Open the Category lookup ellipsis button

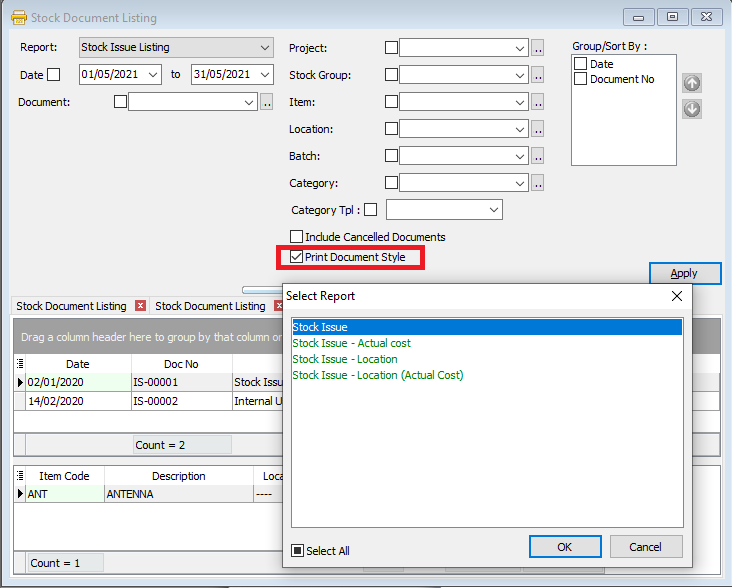point(537,183)
